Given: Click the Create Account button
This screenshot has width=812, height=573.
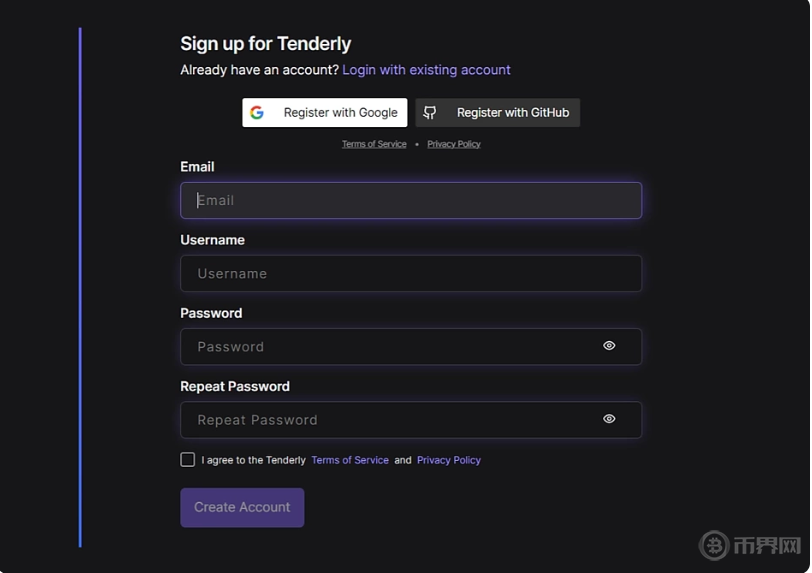Looking at the screenshot, I should 242,507.
